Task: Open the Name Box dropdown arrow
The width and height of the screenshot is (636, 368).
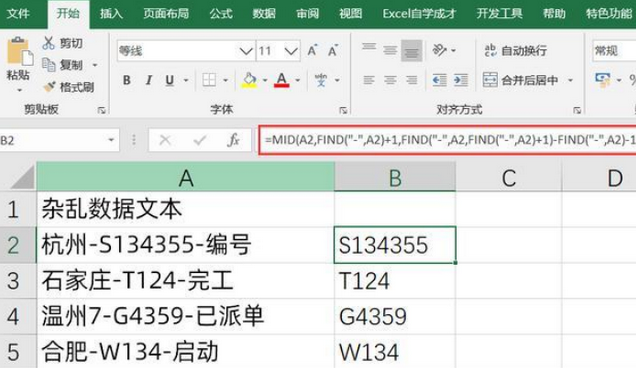Action: (x=111, y=140)
